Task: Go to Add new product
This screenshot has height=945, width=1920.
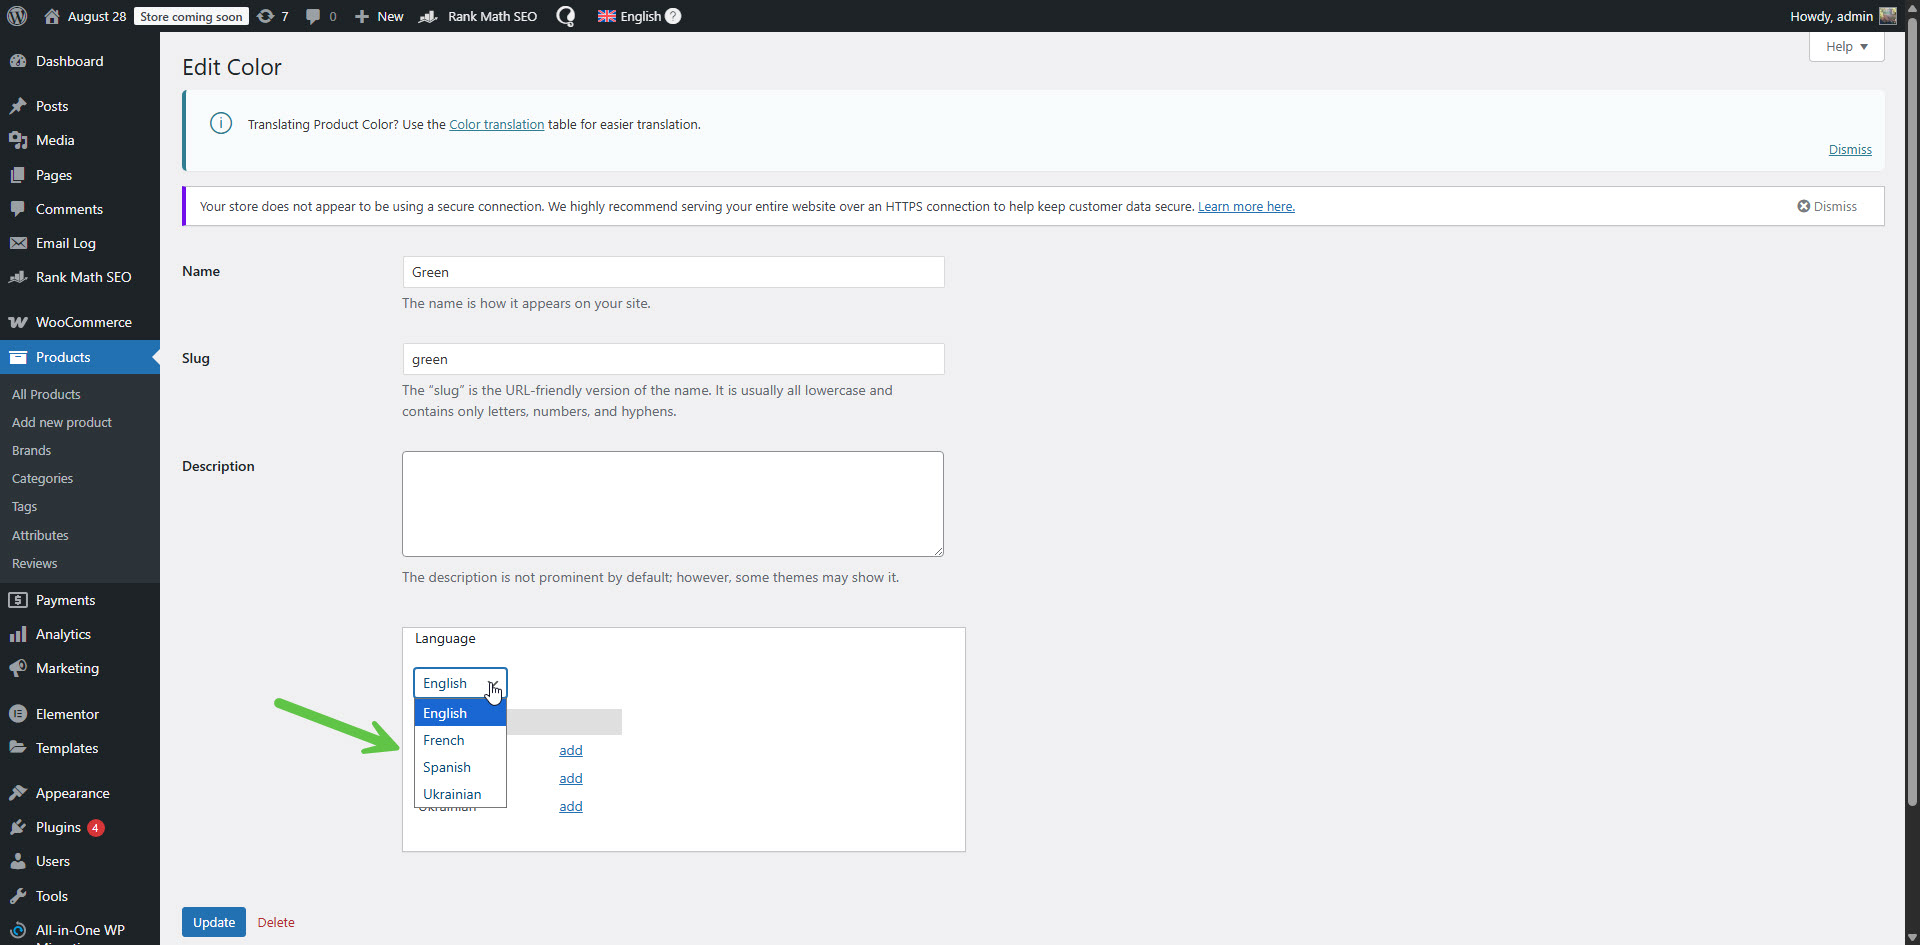Action: [x=62, y=422]
